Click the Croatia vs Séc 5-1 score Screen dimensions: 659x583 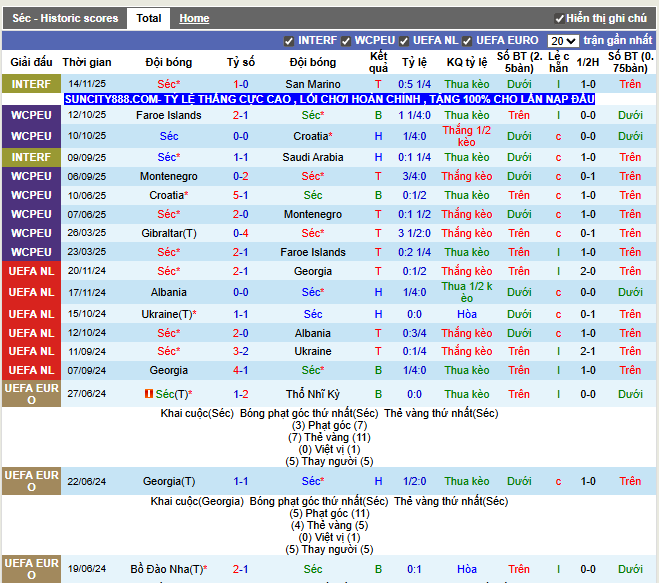[241, 196]
